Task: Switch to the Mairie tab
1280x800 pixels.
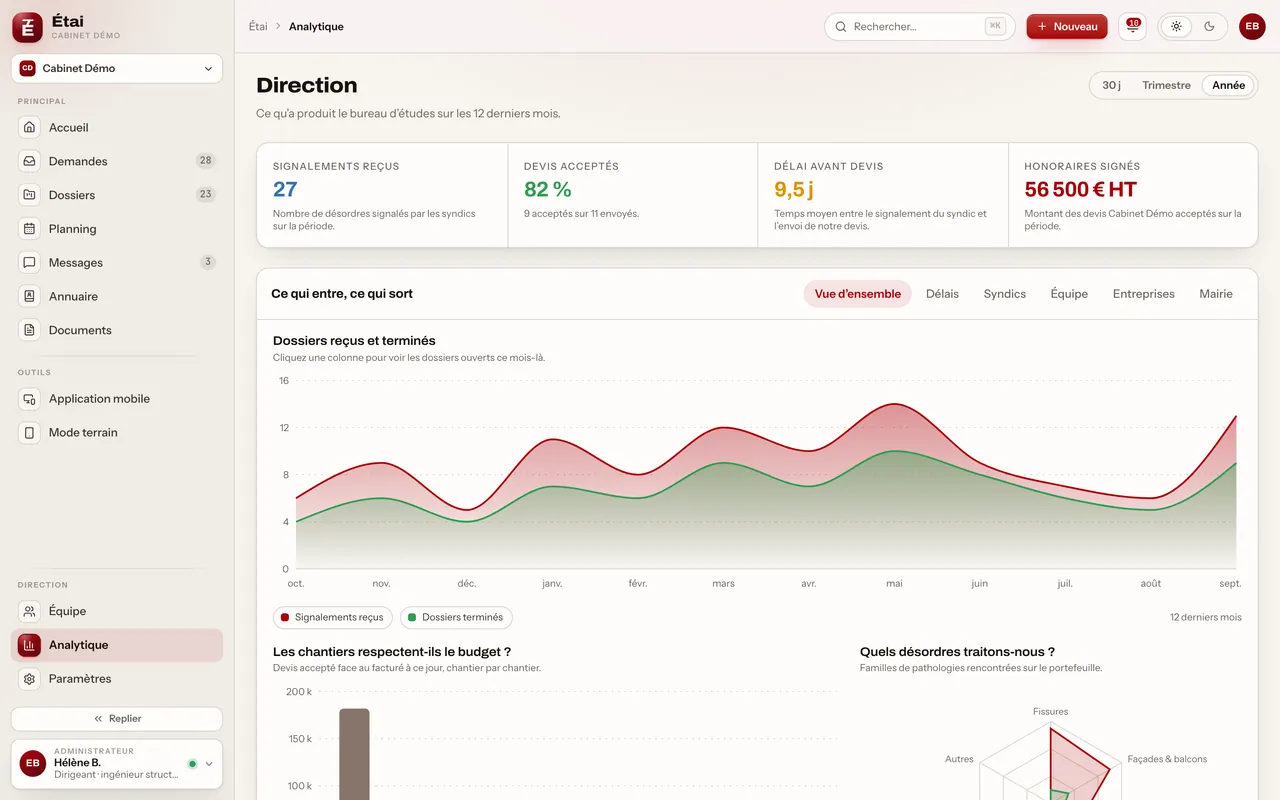Action: [1216, 294]
